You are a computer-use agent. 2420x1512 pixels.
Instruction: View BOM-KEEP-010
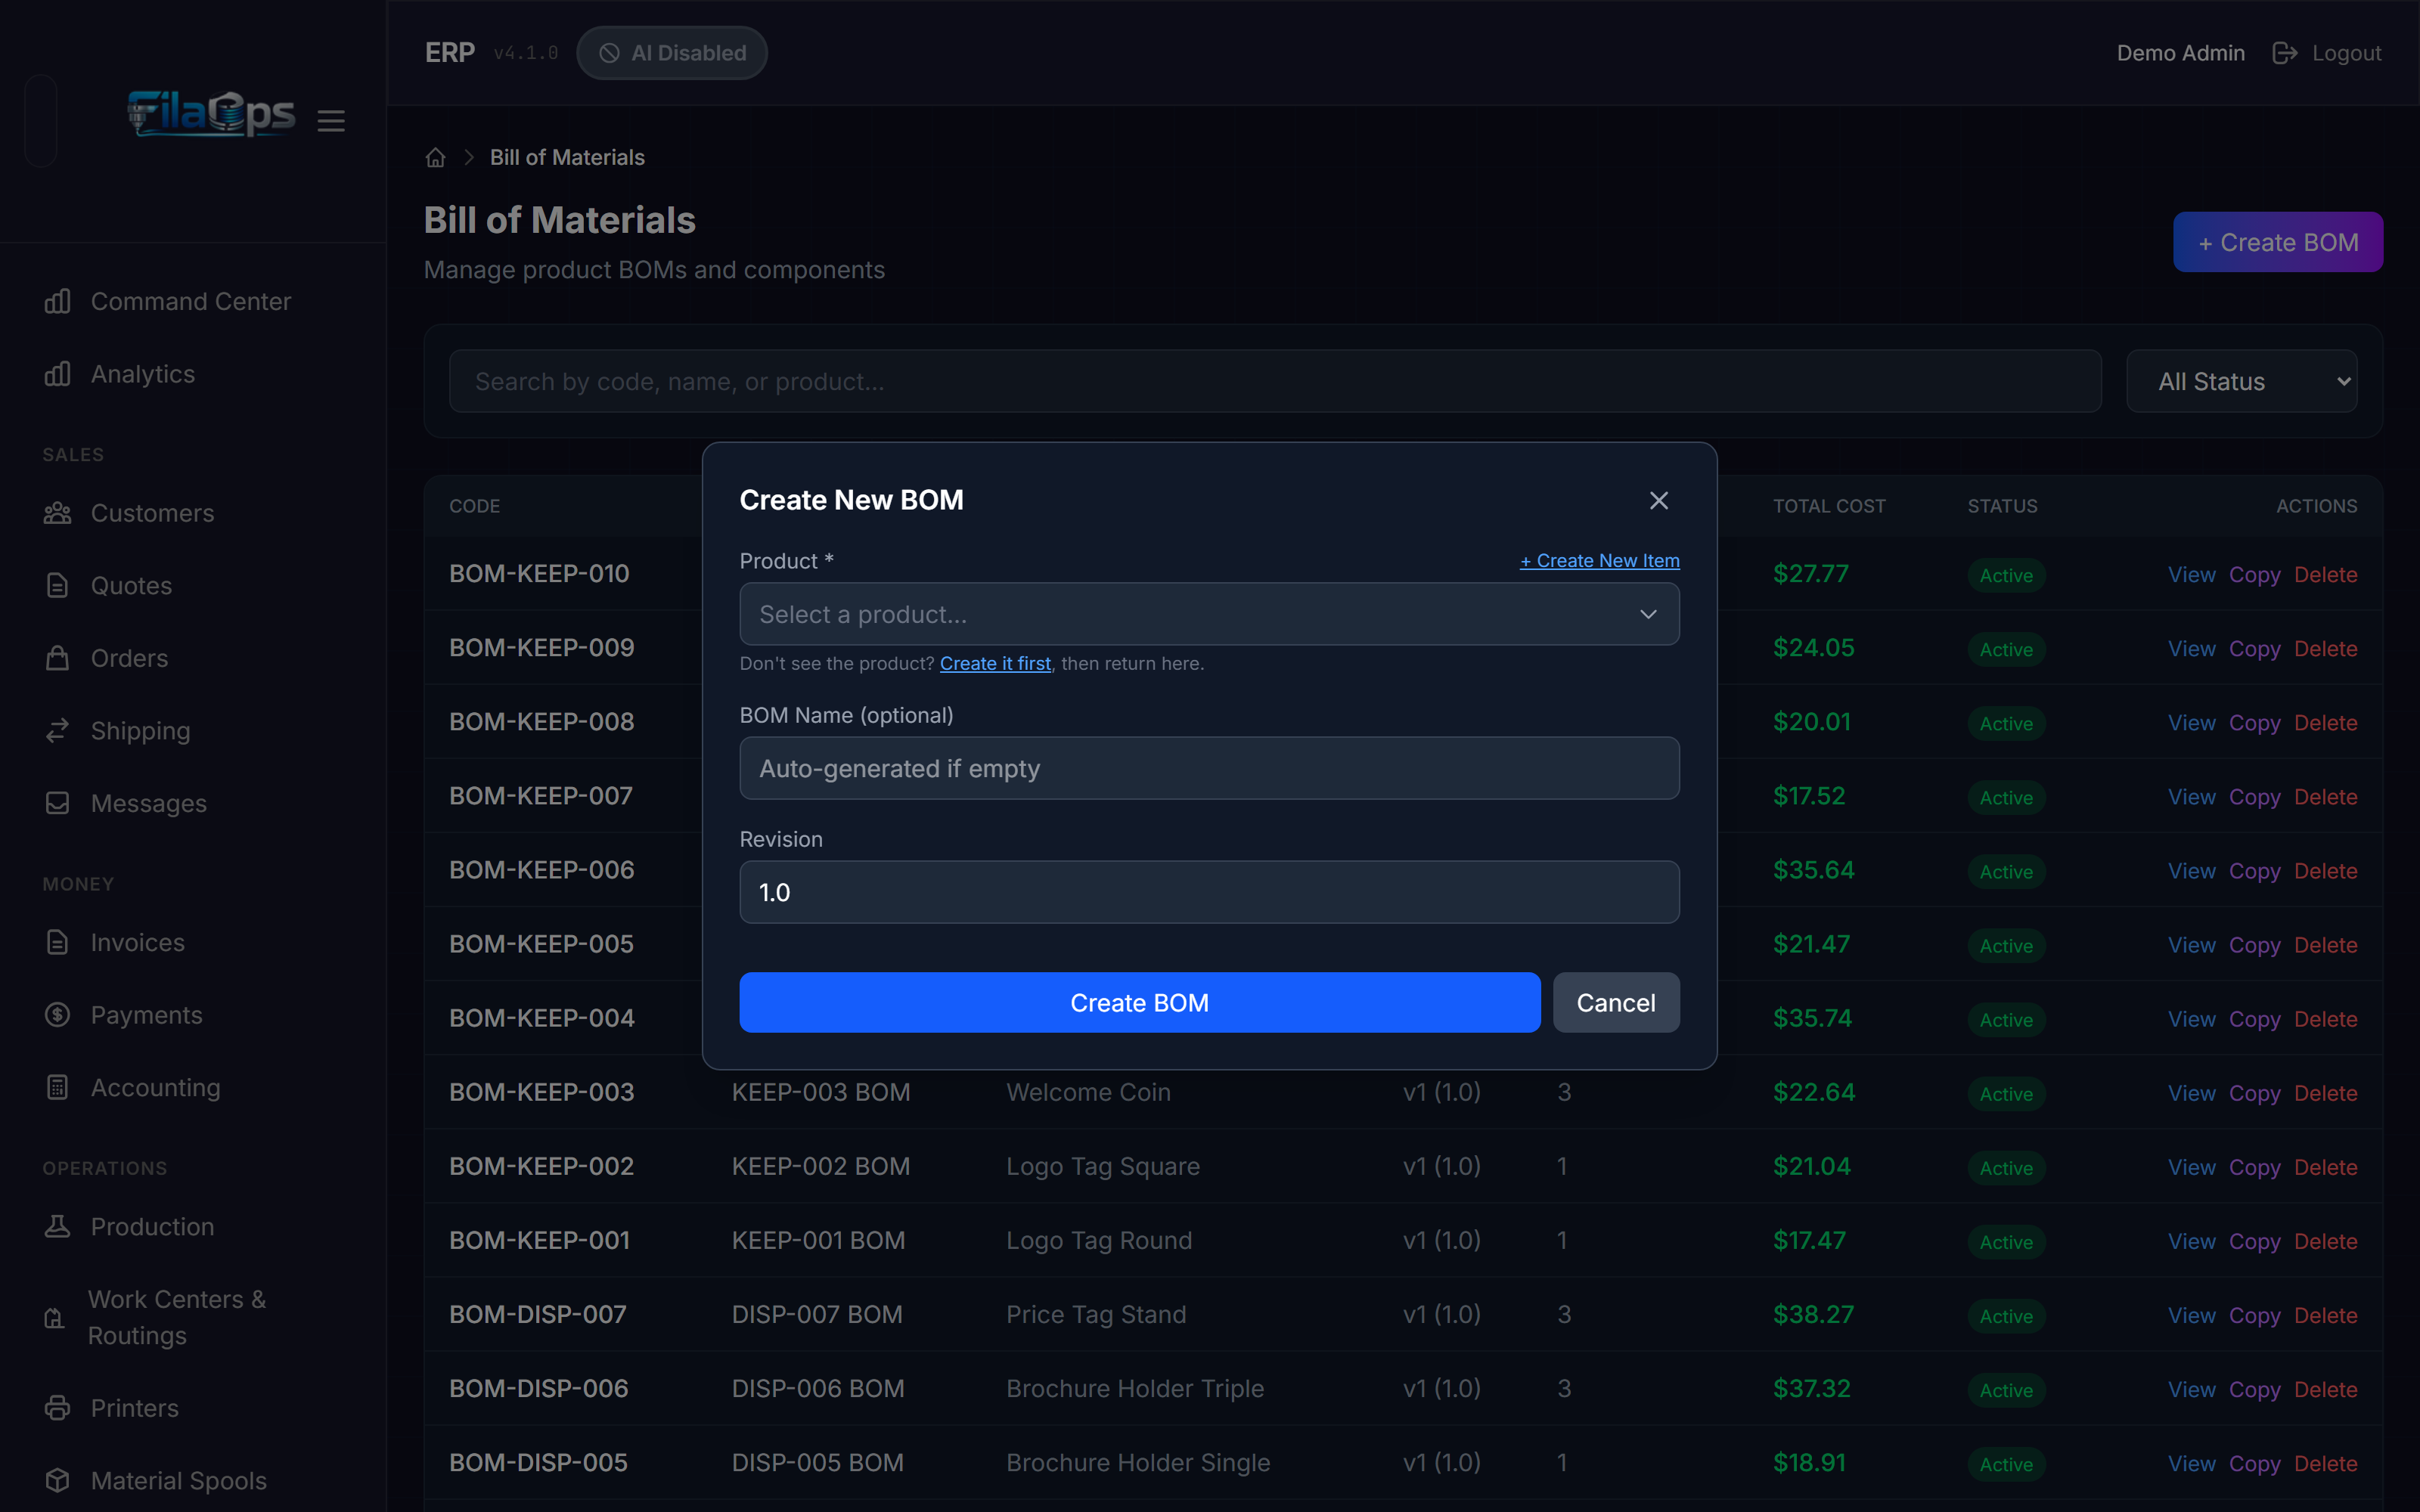[x=2191, y=575]
